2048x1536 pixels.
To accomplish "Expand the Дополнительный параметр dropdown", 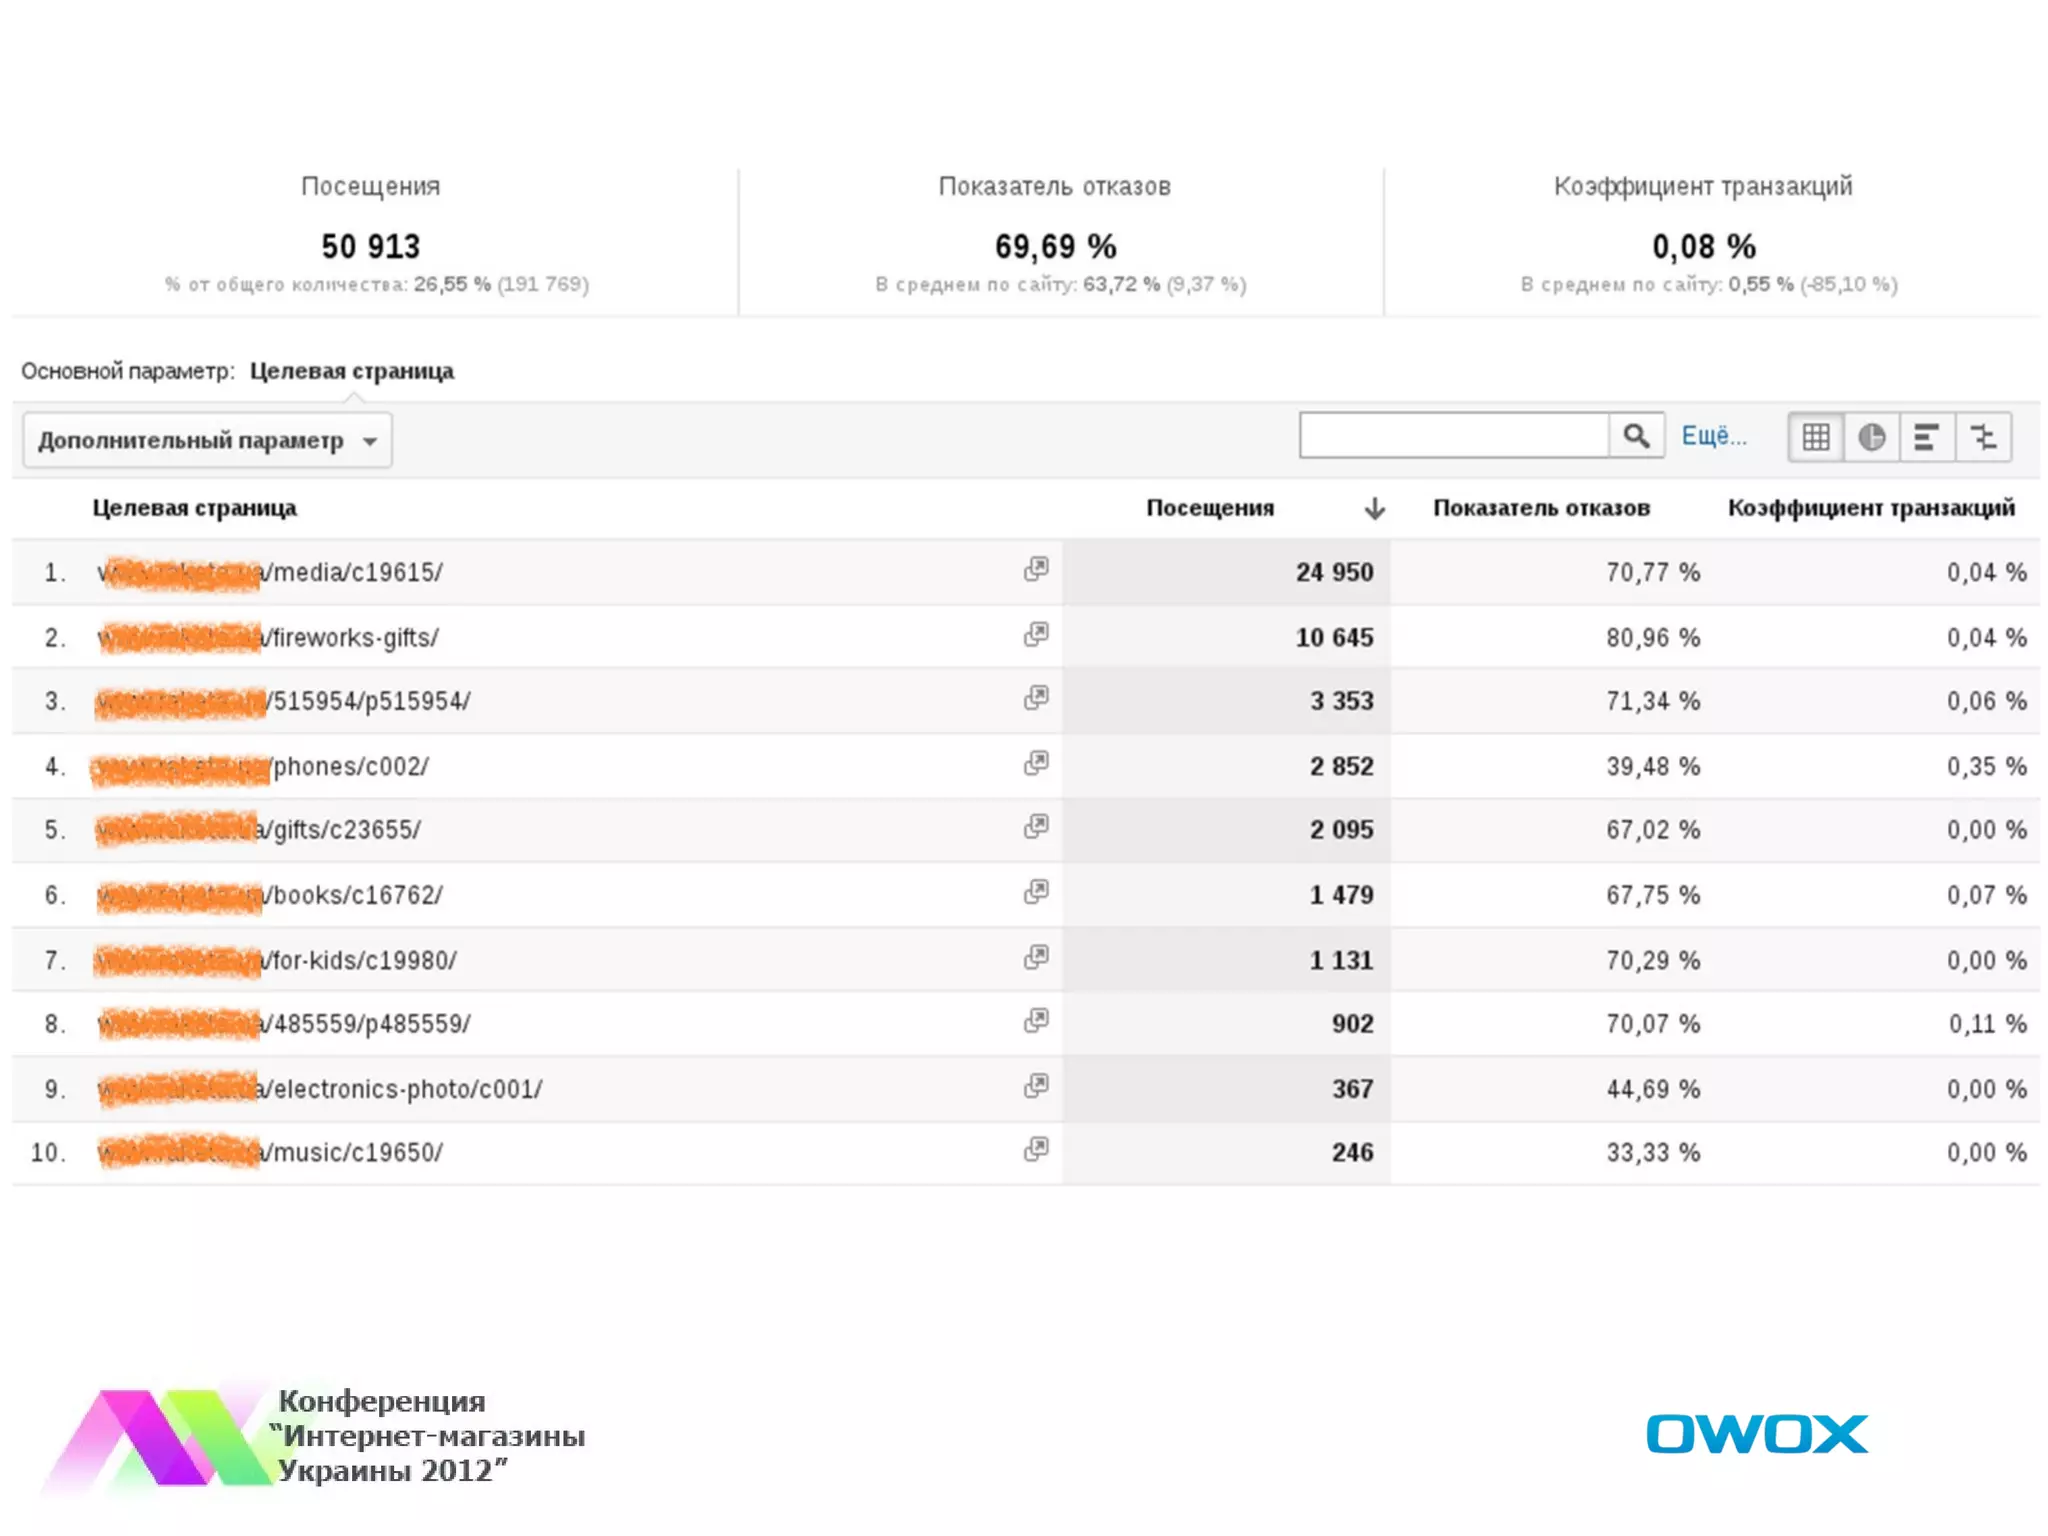I will pyautogui.click(x=207, y=441).
